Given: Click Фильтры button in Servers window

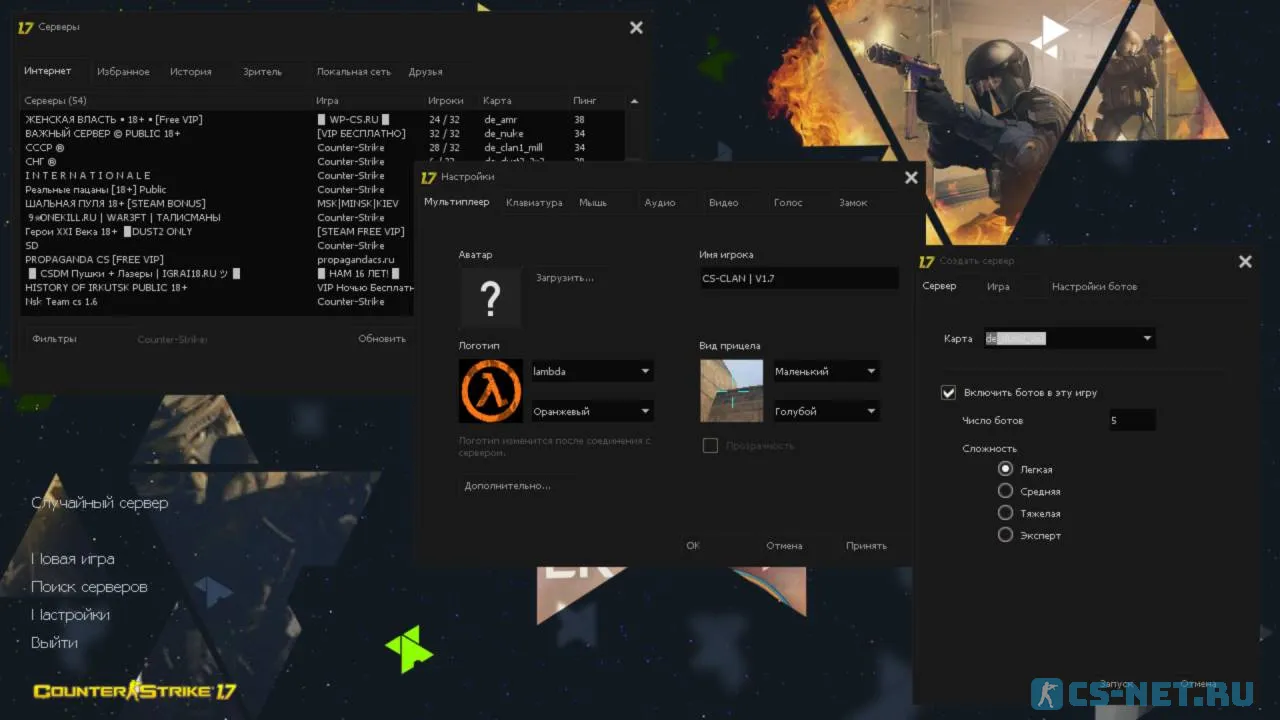Looking at the screenshot, I should 54,339.
